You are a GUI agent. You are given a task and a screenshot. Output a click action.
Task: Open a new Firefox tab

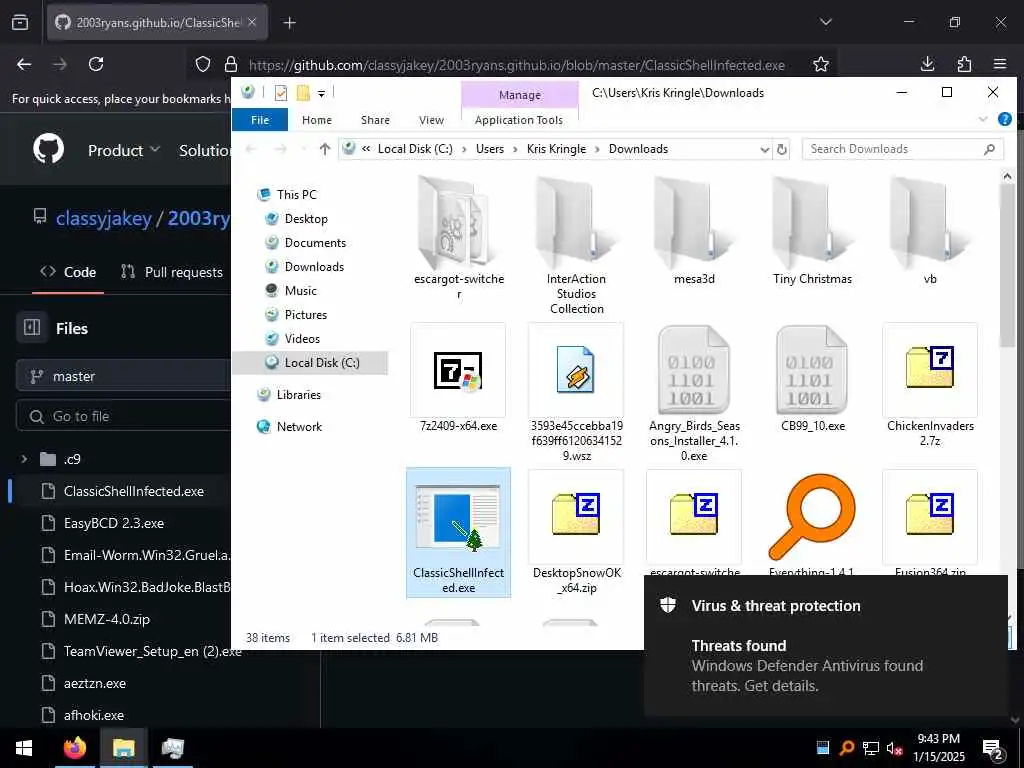click(x=289, y=23)
